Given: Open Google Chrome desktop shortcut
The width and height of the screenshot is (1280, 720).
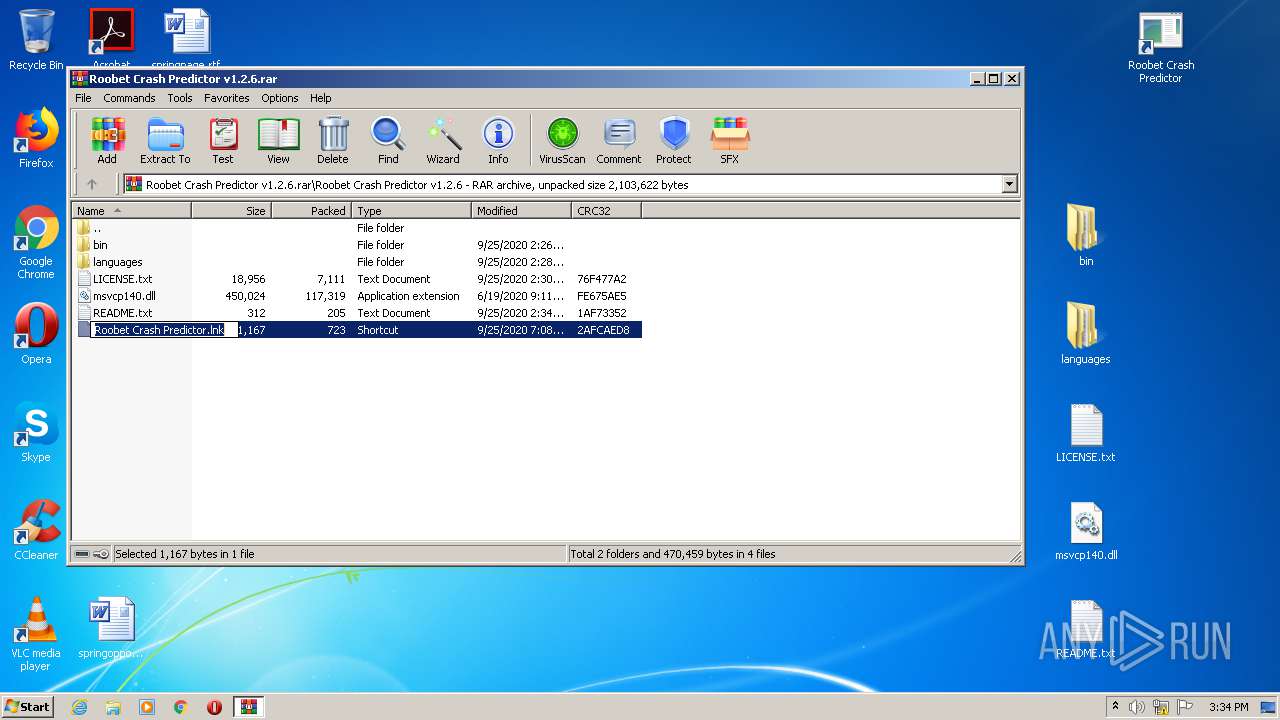Looking at the screenshot, I should (36, 242).
